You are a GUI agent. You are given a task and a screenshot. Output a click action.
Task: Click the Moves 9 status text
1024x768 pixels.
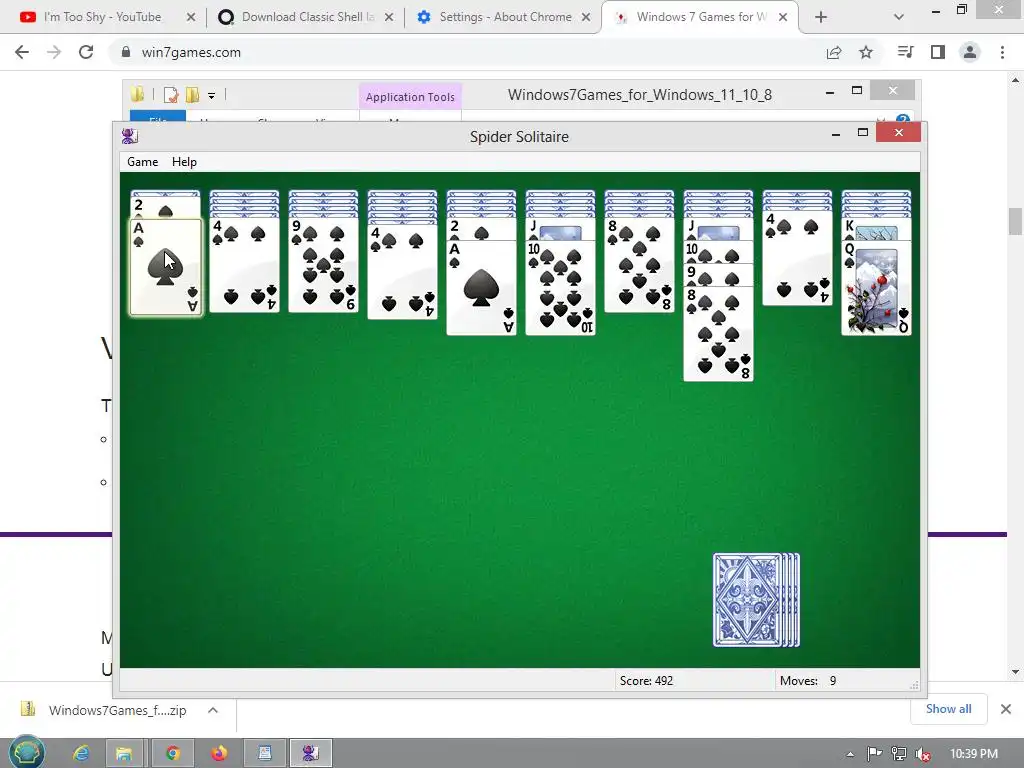coord(808,680)
